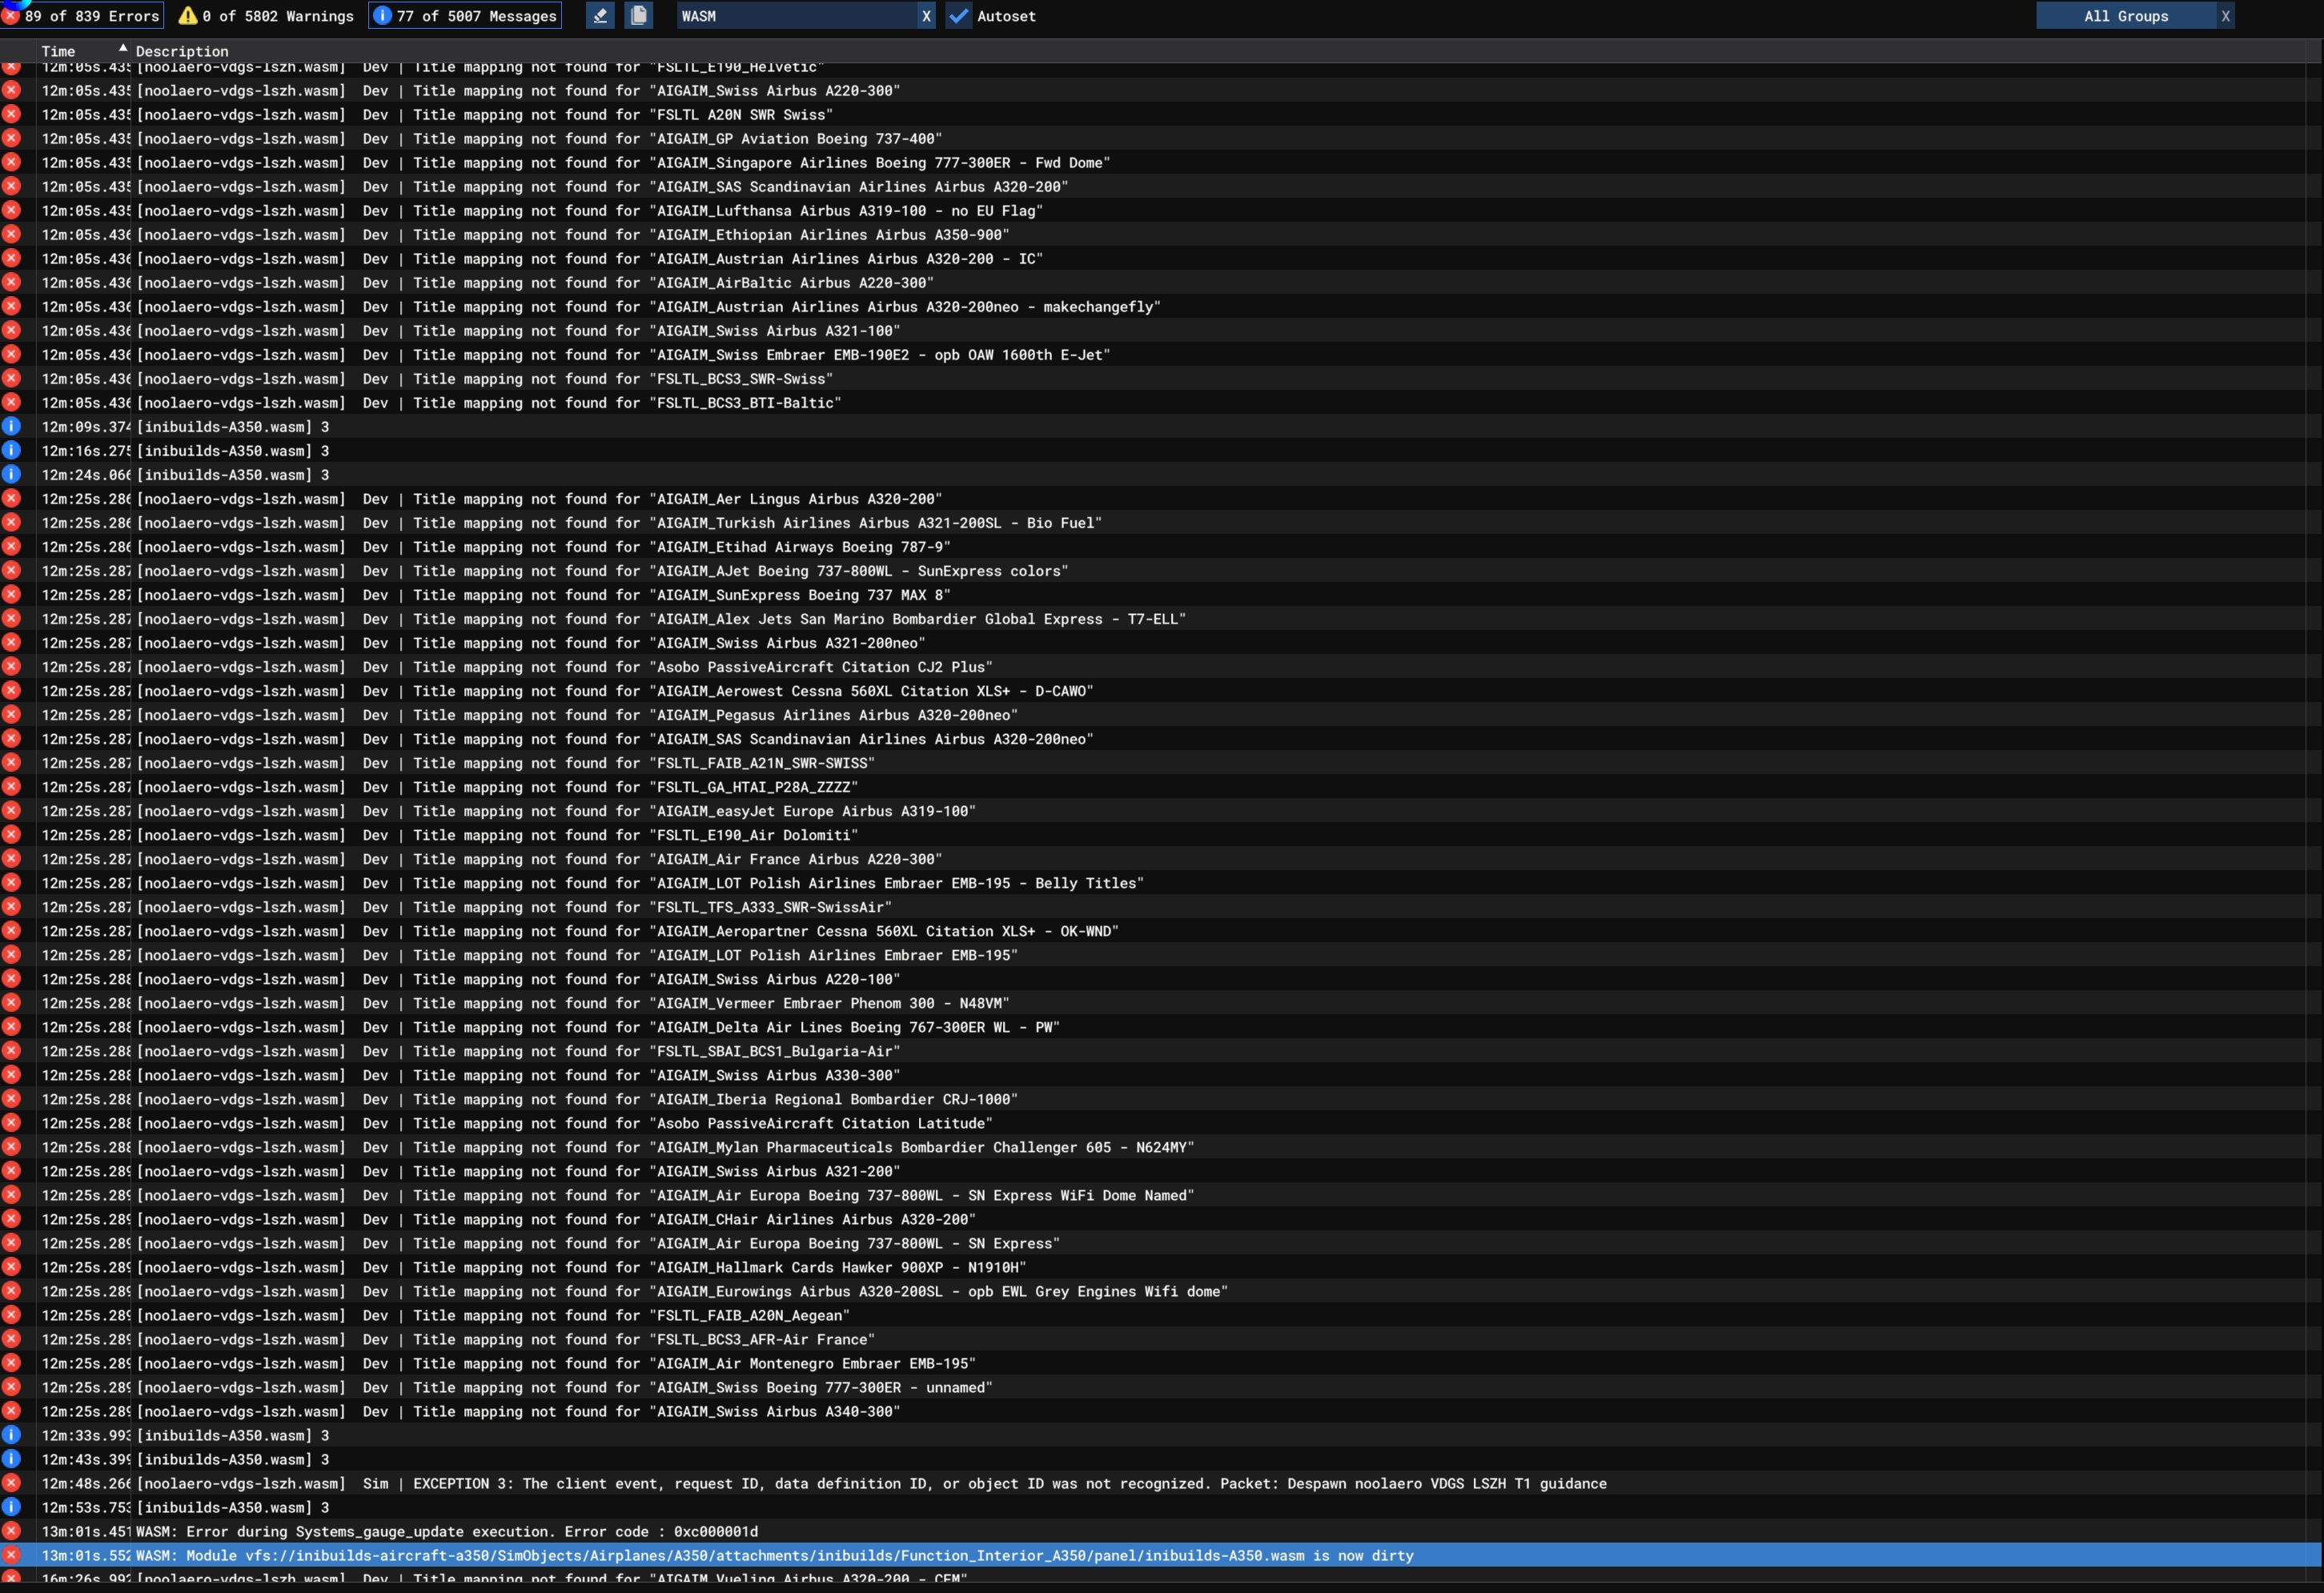Viewport: 2324px width, 1593px height.
Task: Select the 'is now dirty' WASM module row
Action: click(x=775, y=1555)
